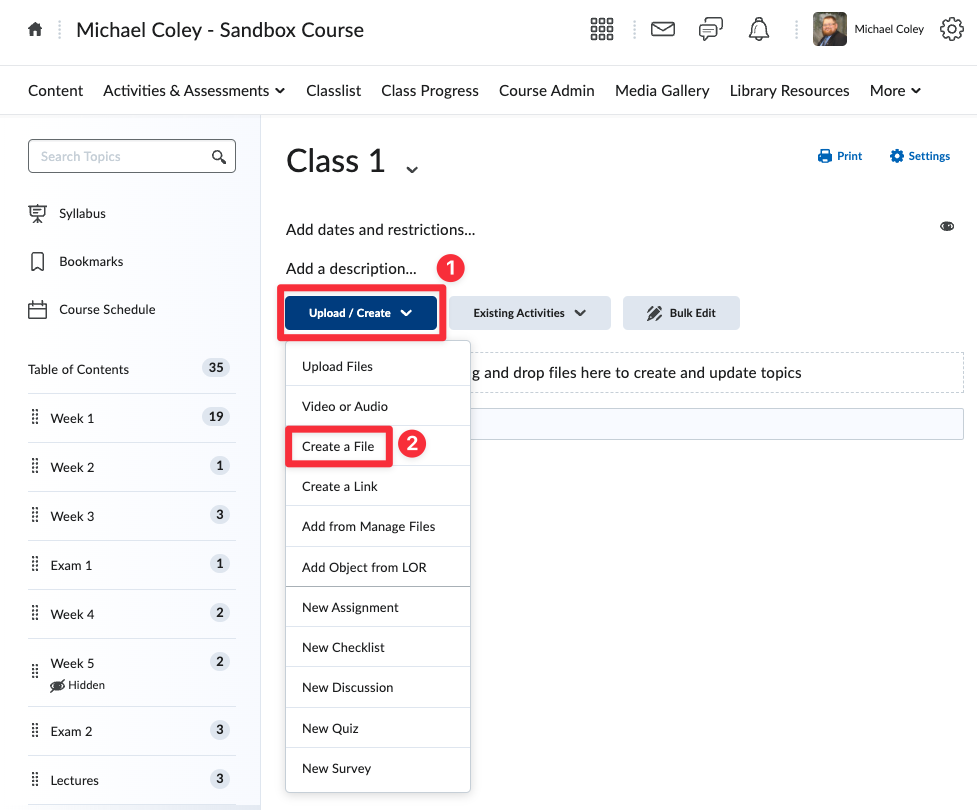
Task: Toggle module visibility eye icon
Action: (947, 227)
